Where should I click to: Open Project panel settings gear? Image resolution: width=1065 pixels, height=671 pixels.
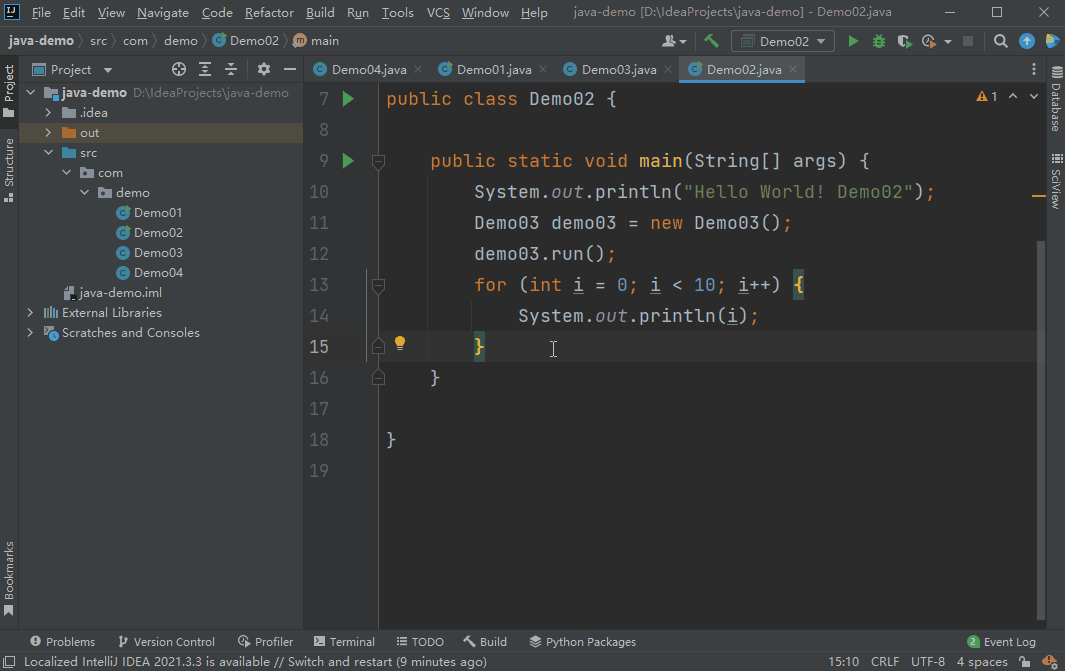(x=264, y=69)
